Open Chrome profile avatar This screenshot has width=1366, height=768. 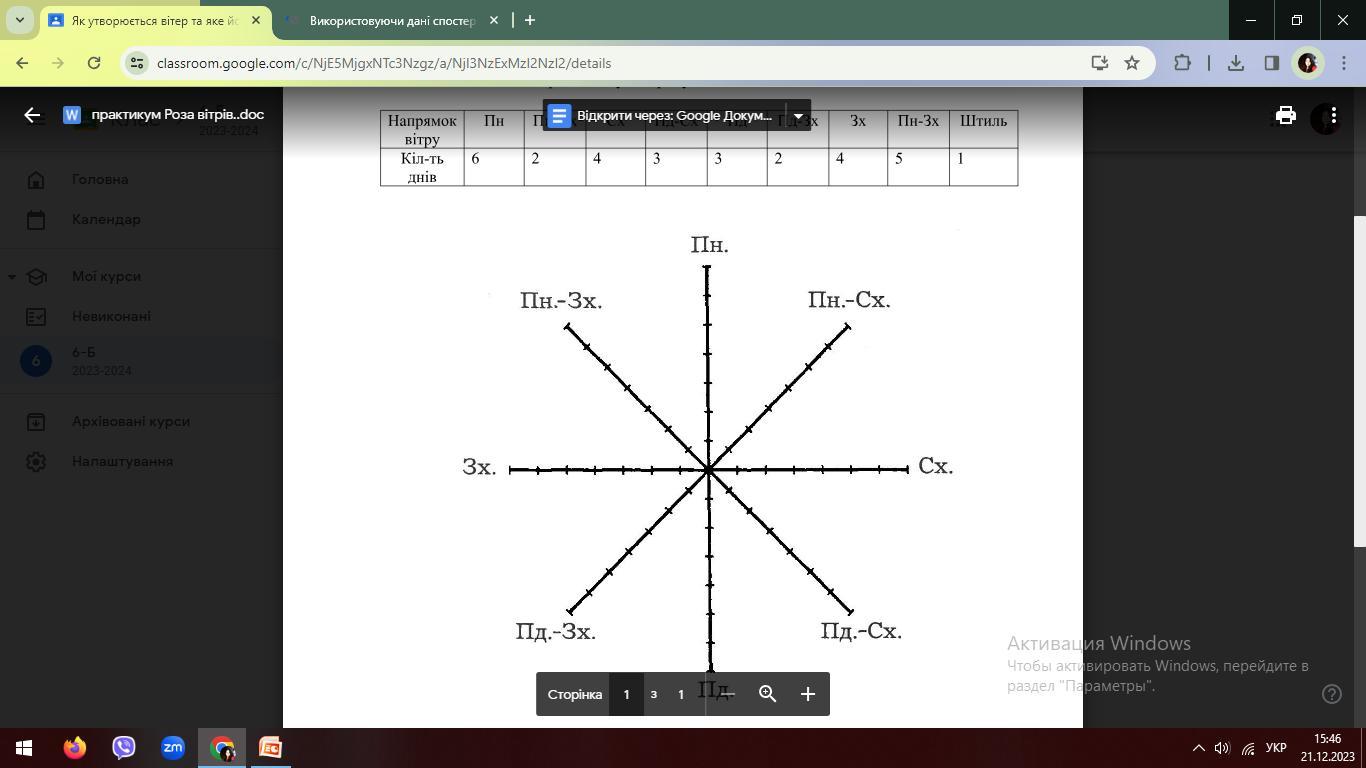[x=1308, y=63]
